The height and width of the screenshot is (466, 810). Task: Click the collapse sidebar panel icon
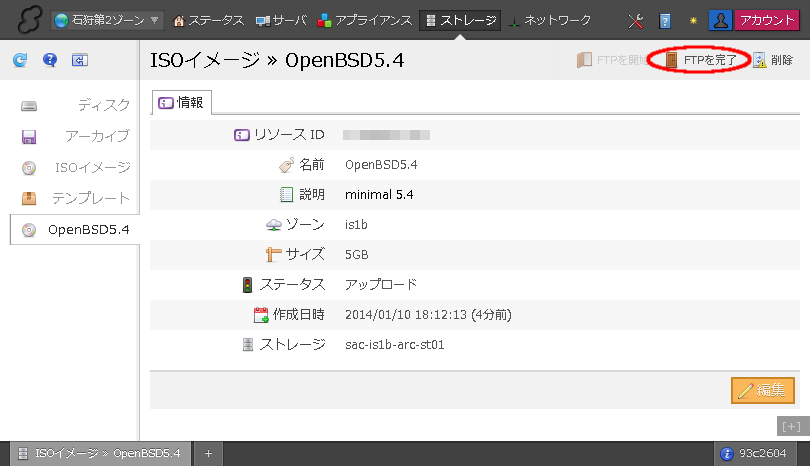point(80,61)
